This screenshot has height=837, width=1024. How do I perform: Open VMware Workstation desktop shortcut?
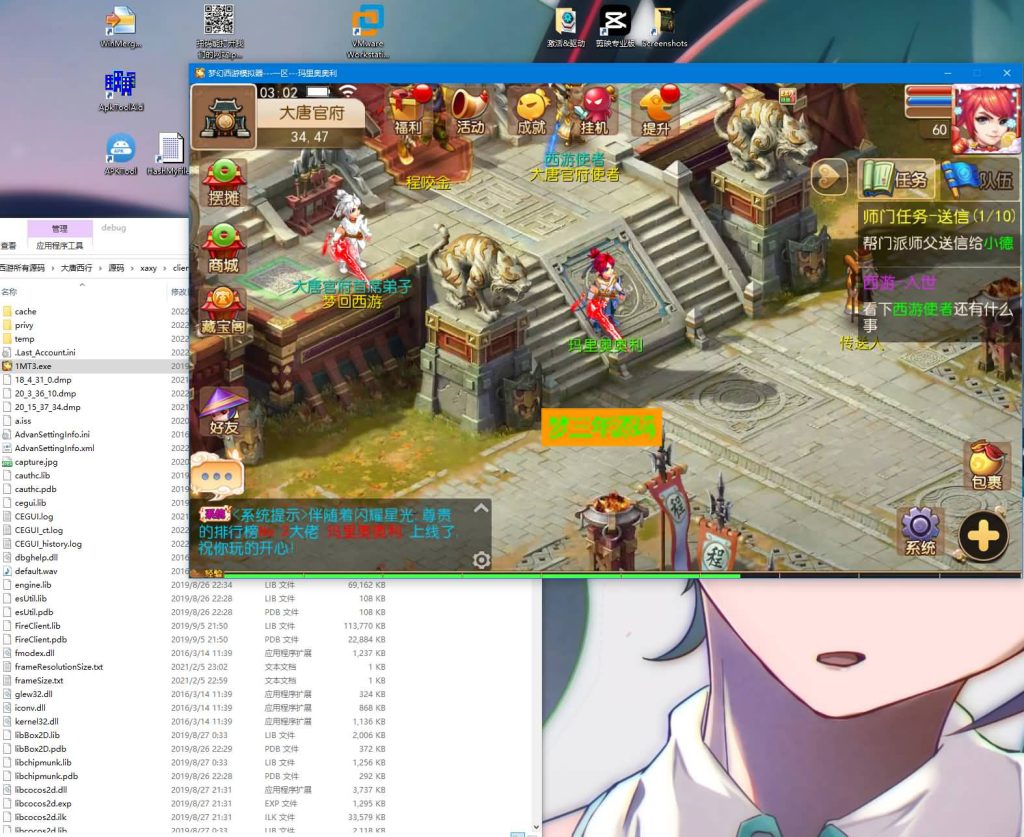pyautogui.click(x=368, y=31)
